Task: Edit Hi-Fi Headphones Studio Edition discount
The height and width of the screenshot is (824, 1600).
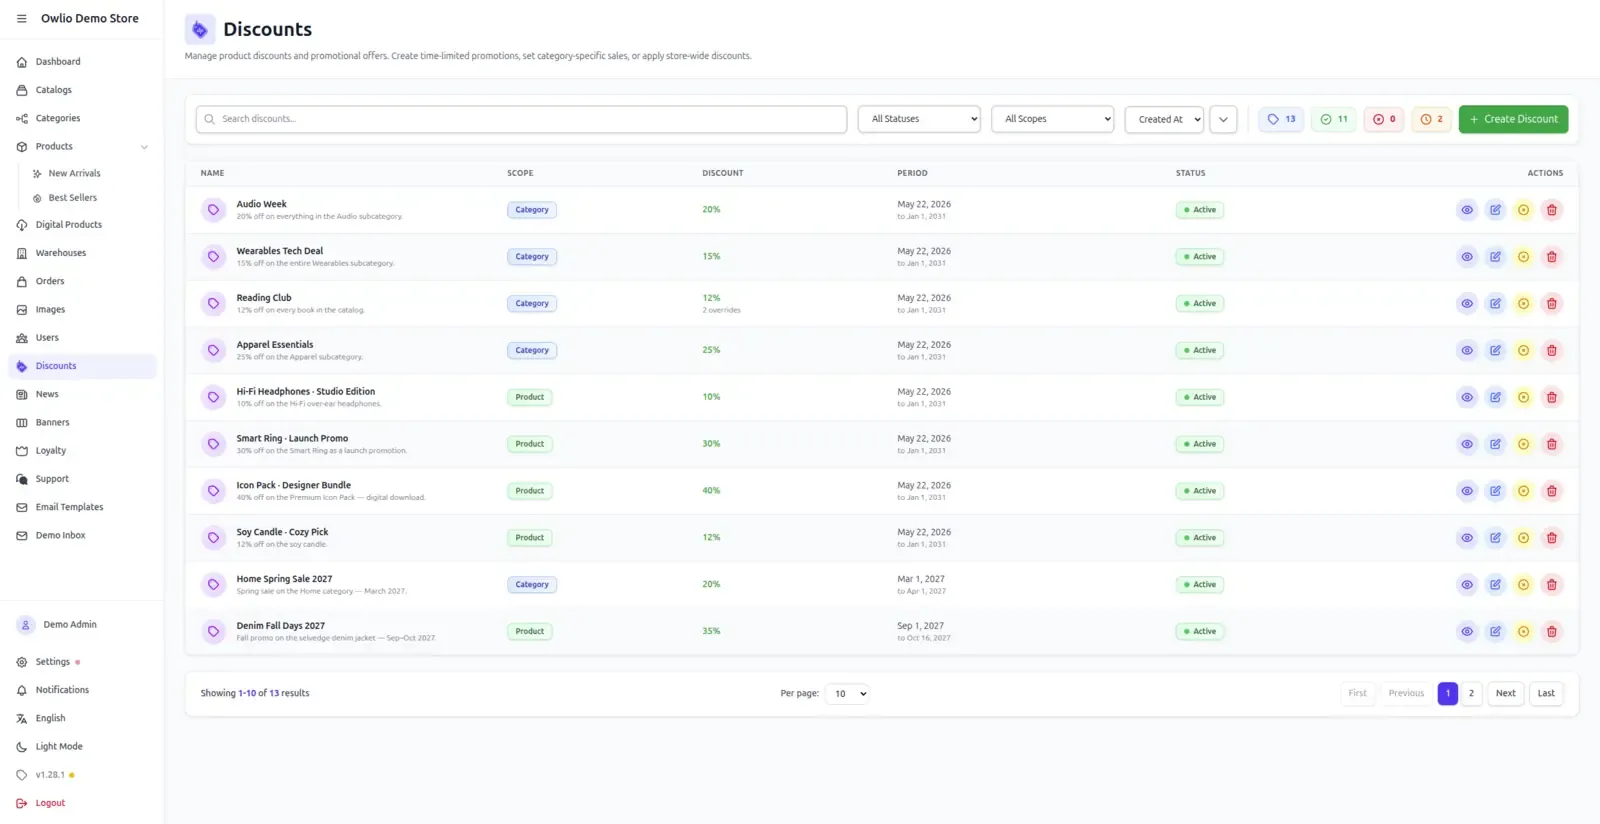Action: 1495,397
